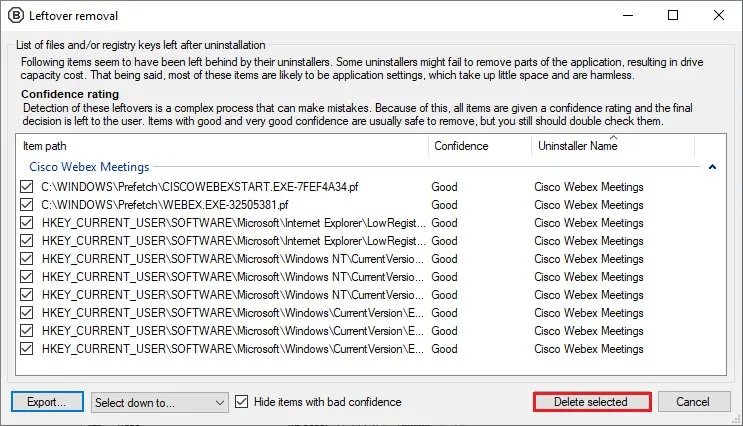Uncheck the CISCOWEBEXSTART.EXE-7FEF4A34.pf checkbox

tap(27, 187)
